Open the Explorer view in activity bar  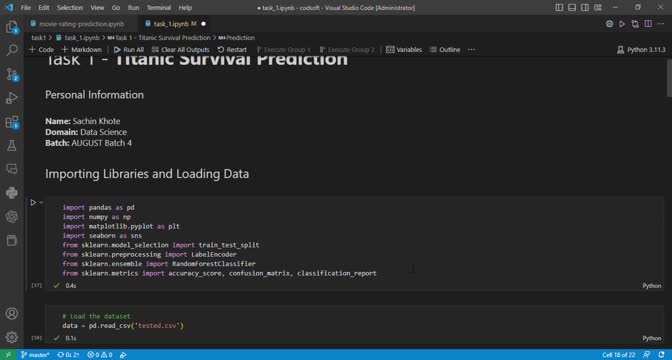[x=12, y=27]
